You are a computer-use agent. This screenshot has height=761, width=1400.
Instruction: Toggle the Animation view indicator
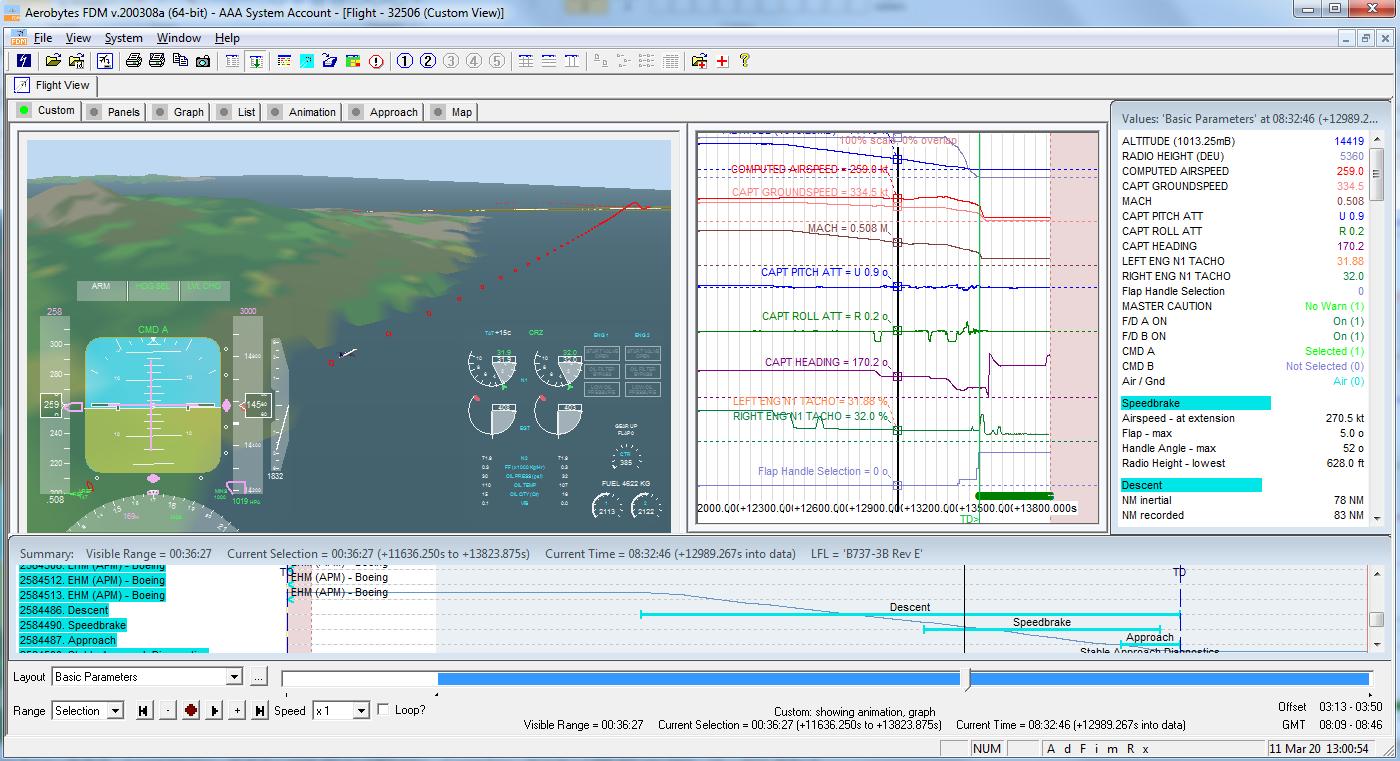point(275,112)
